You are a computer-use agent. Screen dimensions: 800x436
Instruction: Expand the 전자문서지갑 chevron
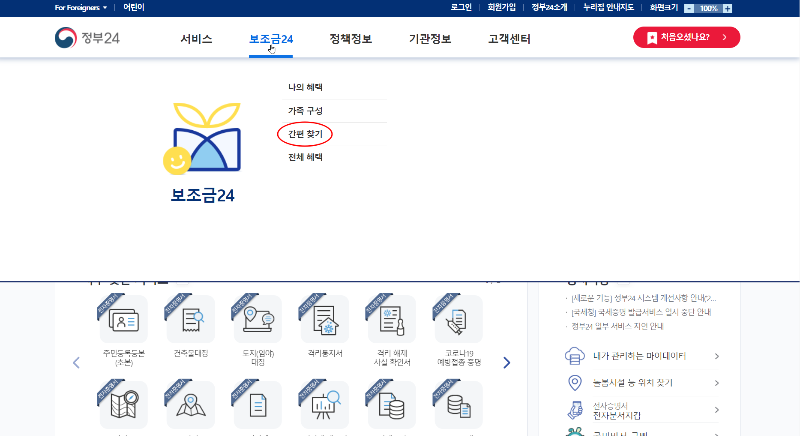coord(717,410)
